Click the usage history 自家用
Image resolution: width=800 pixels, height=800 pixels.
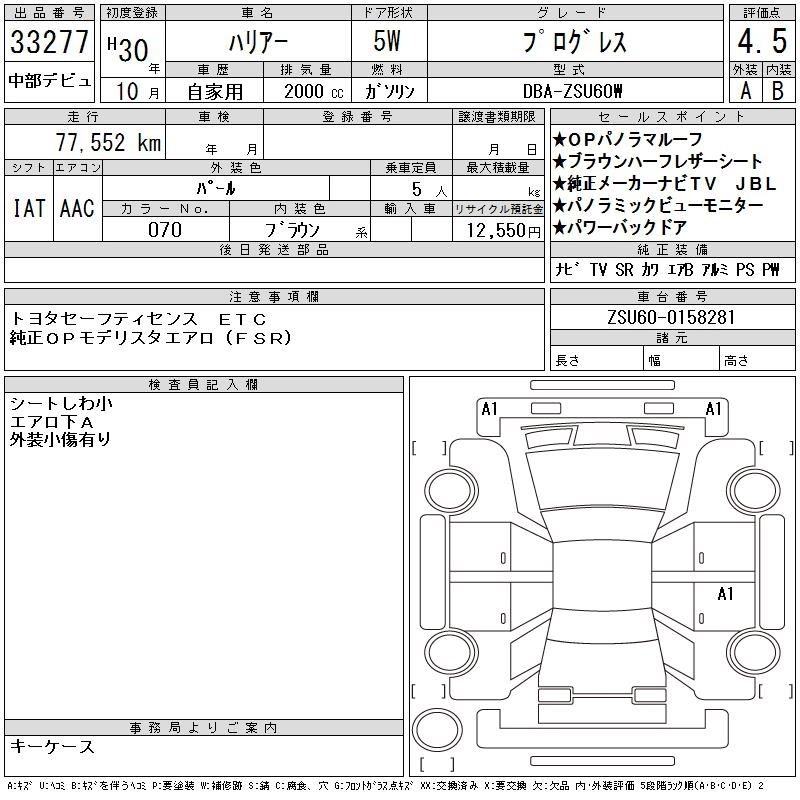(215, 92)
